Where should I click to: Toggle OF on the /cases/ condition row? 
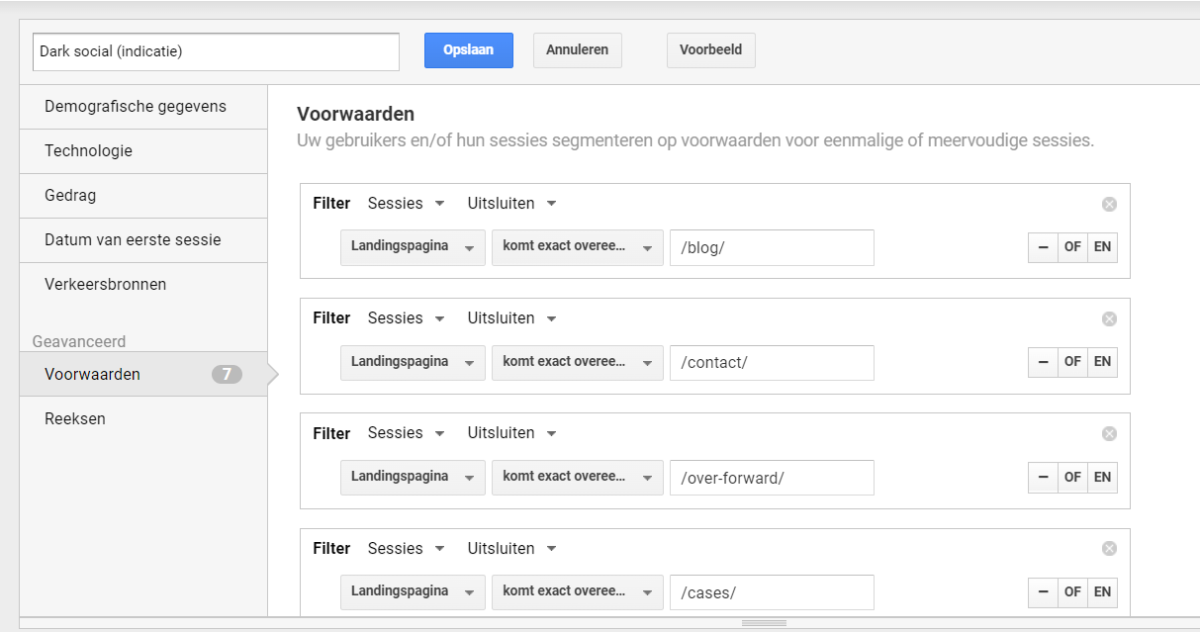coord(1072,592)
